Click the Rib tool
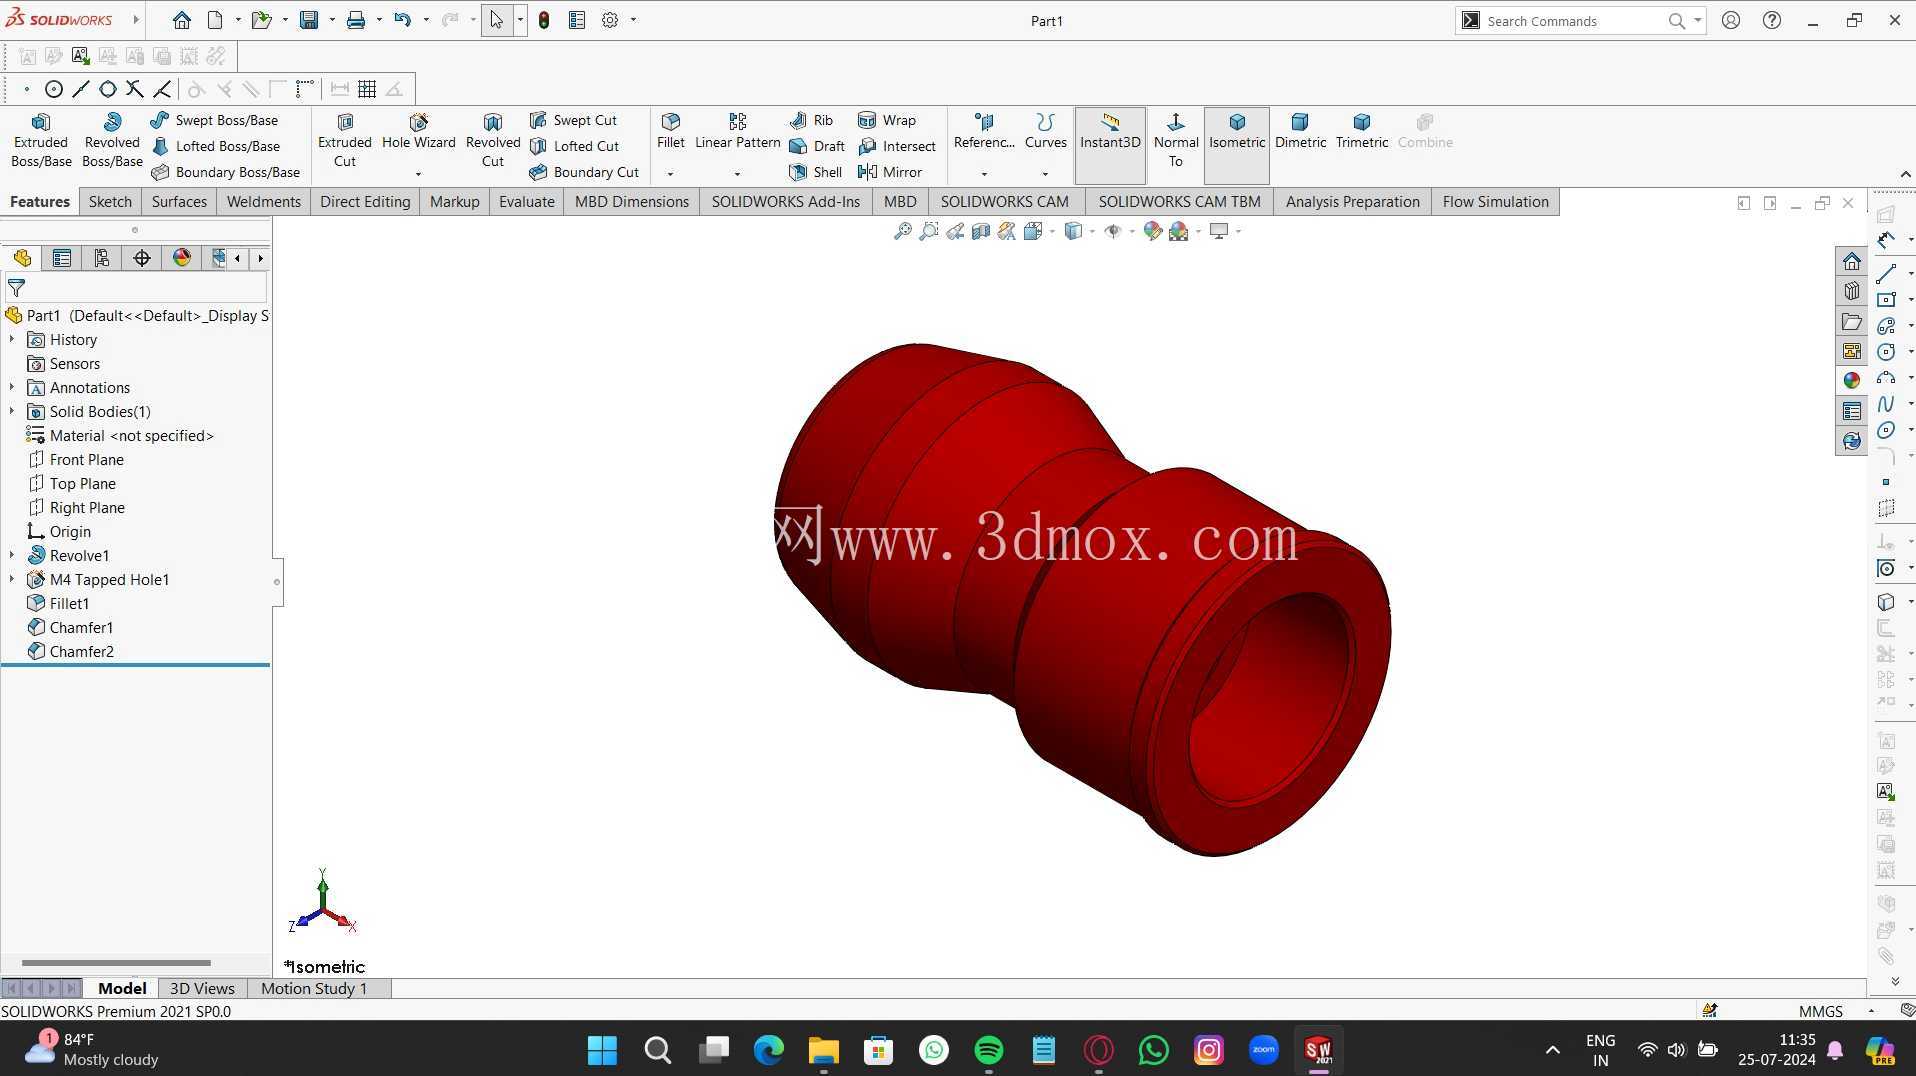1916x1076 pixels. click(811, 120)
